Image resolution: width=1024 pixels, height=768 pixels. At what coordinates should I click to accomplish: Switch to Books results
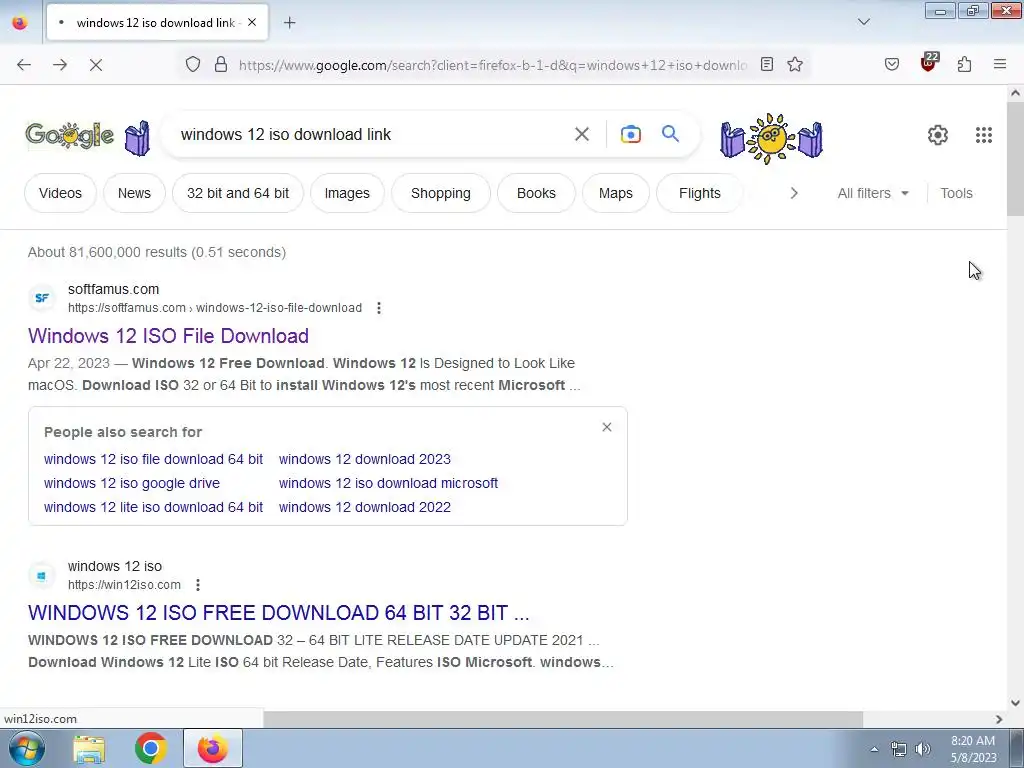pos(536,193)
